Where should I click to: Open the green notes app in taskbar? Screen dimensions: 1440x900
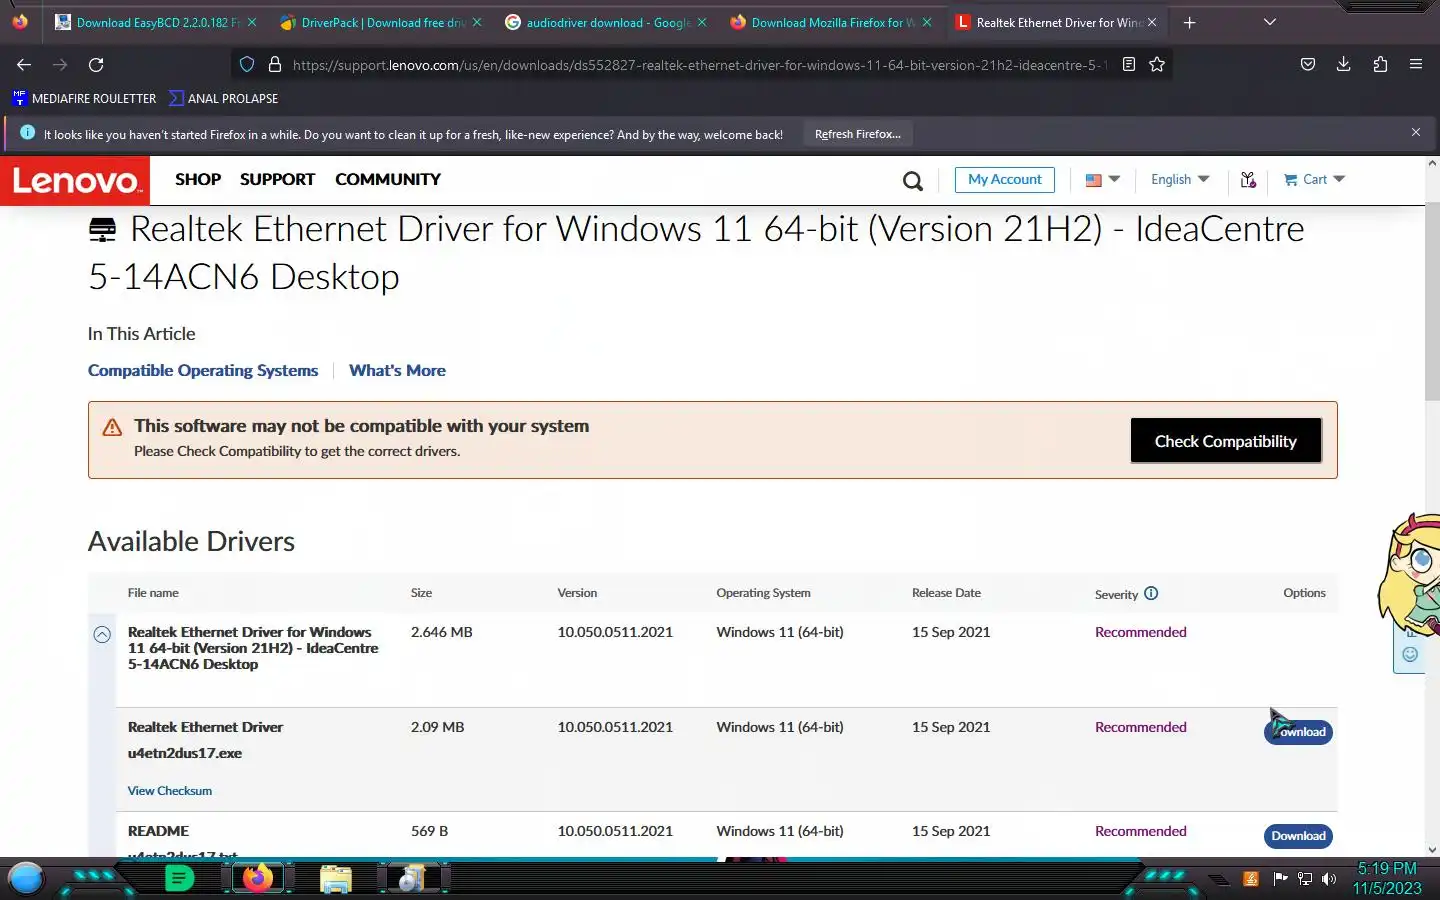(179, 879)
